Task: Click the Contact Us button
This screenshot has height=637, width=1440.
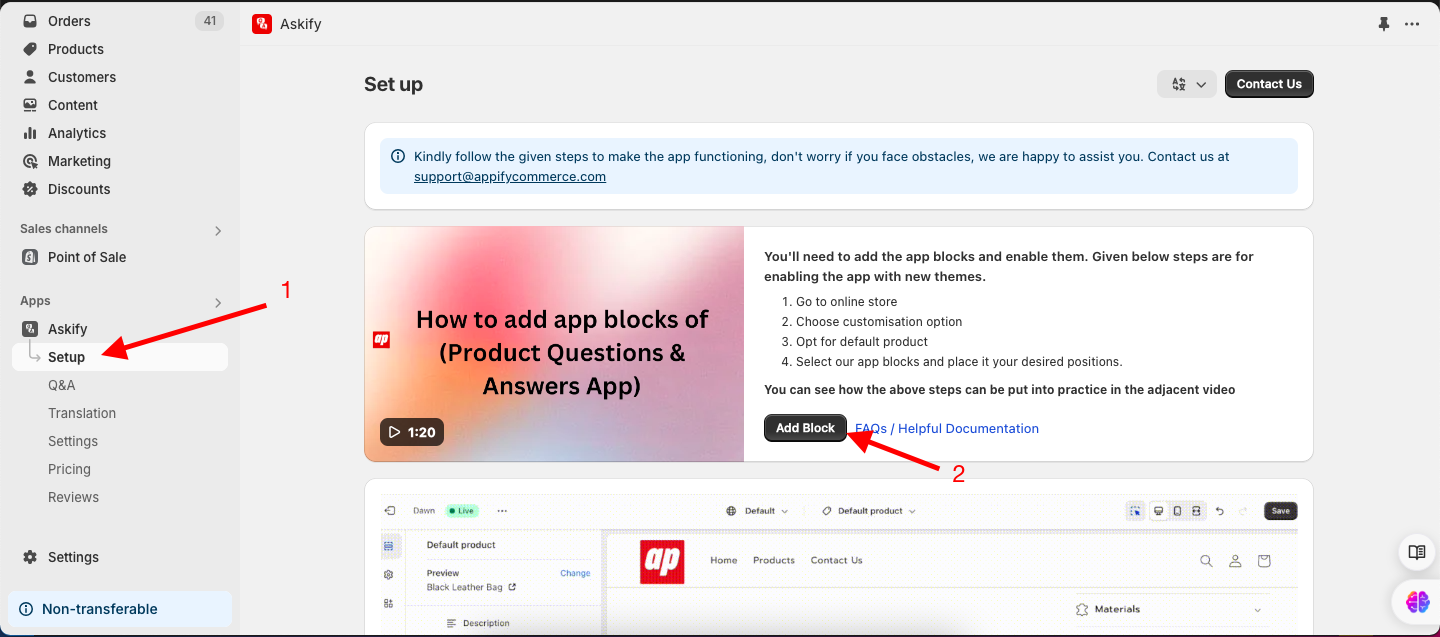Action: tap(1269, 84)
